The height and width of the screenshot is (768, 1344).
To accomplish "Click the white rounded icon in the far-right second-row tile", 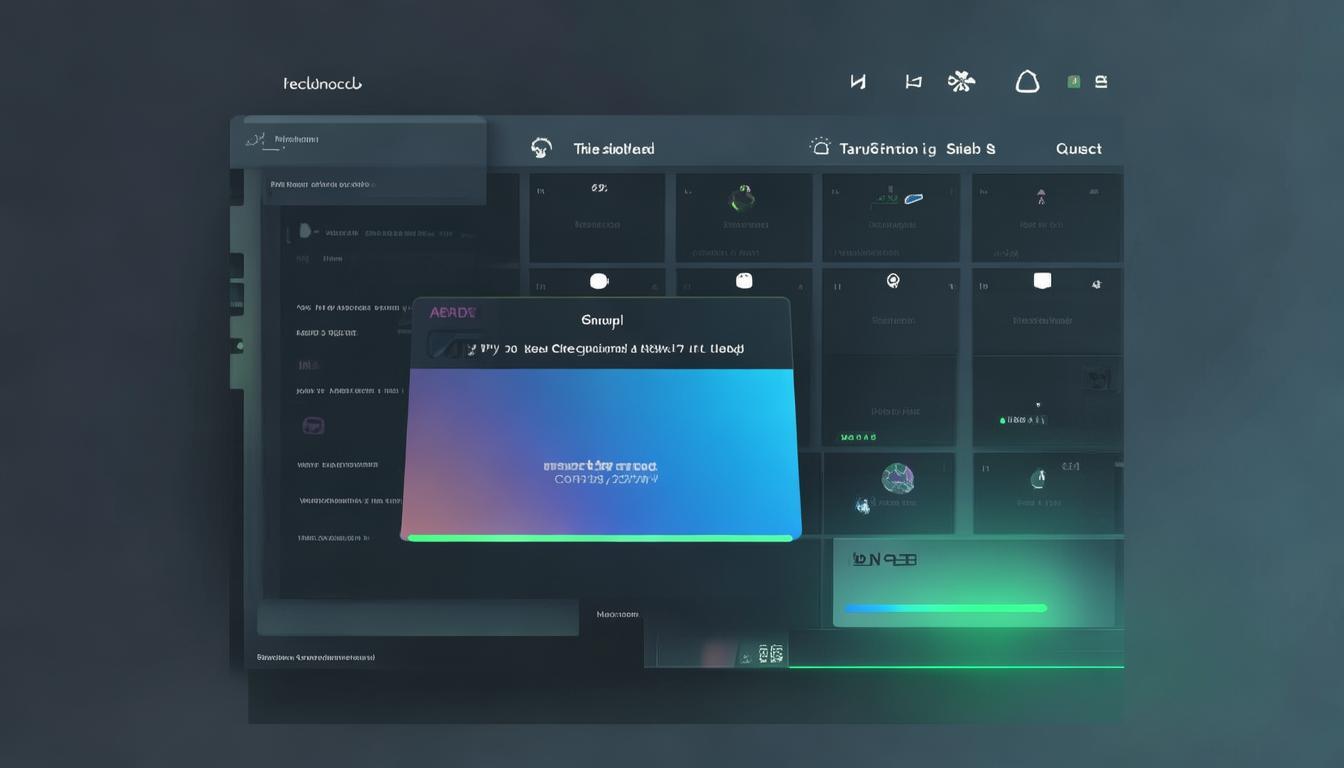I will [x=1042, y=281].
